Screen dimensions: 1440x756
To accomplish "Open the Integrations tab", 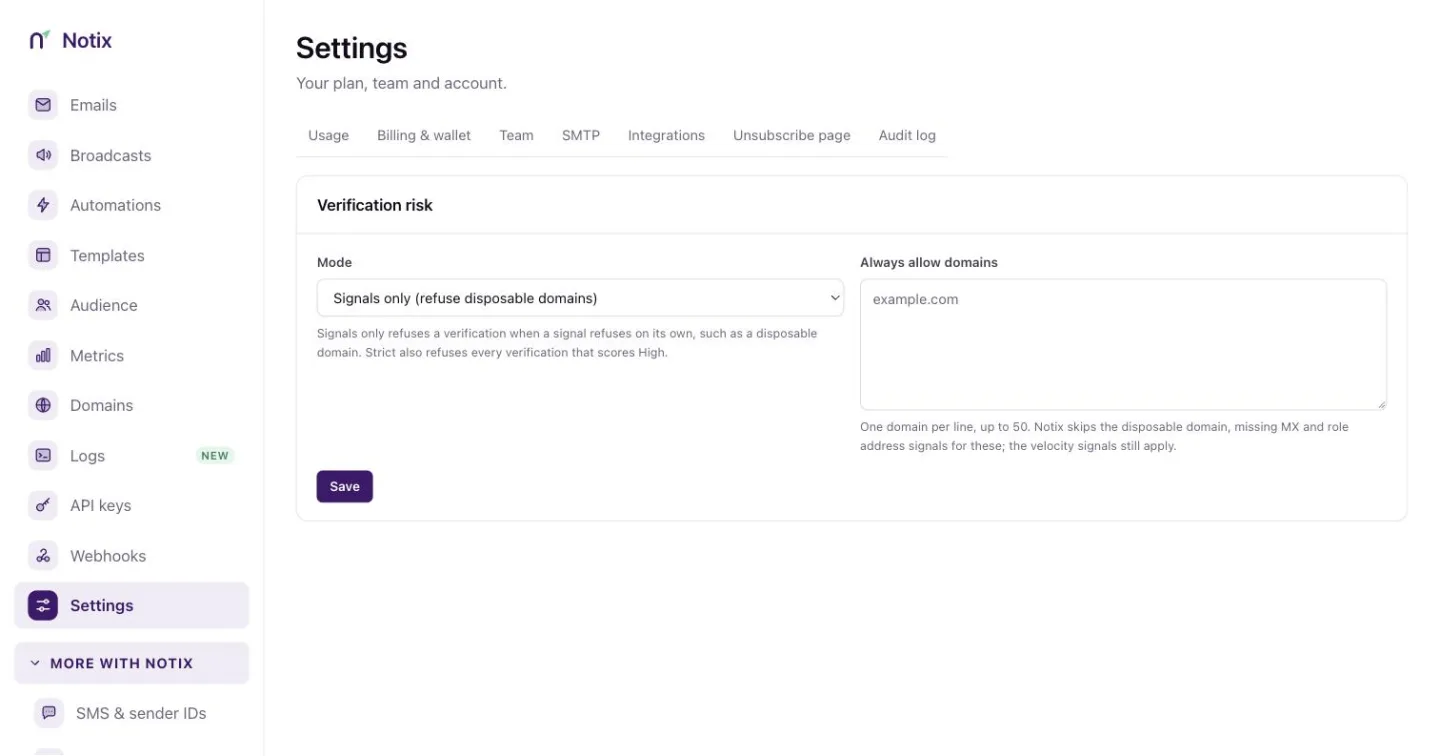I will pyautogui.click(x=666, y=135).
